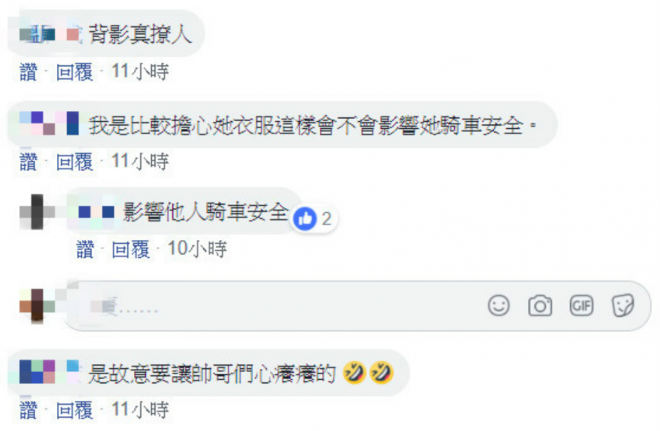The image size is (660, 431).
Task: Open the GIF picker in reply box
Action: click(581, 306)
